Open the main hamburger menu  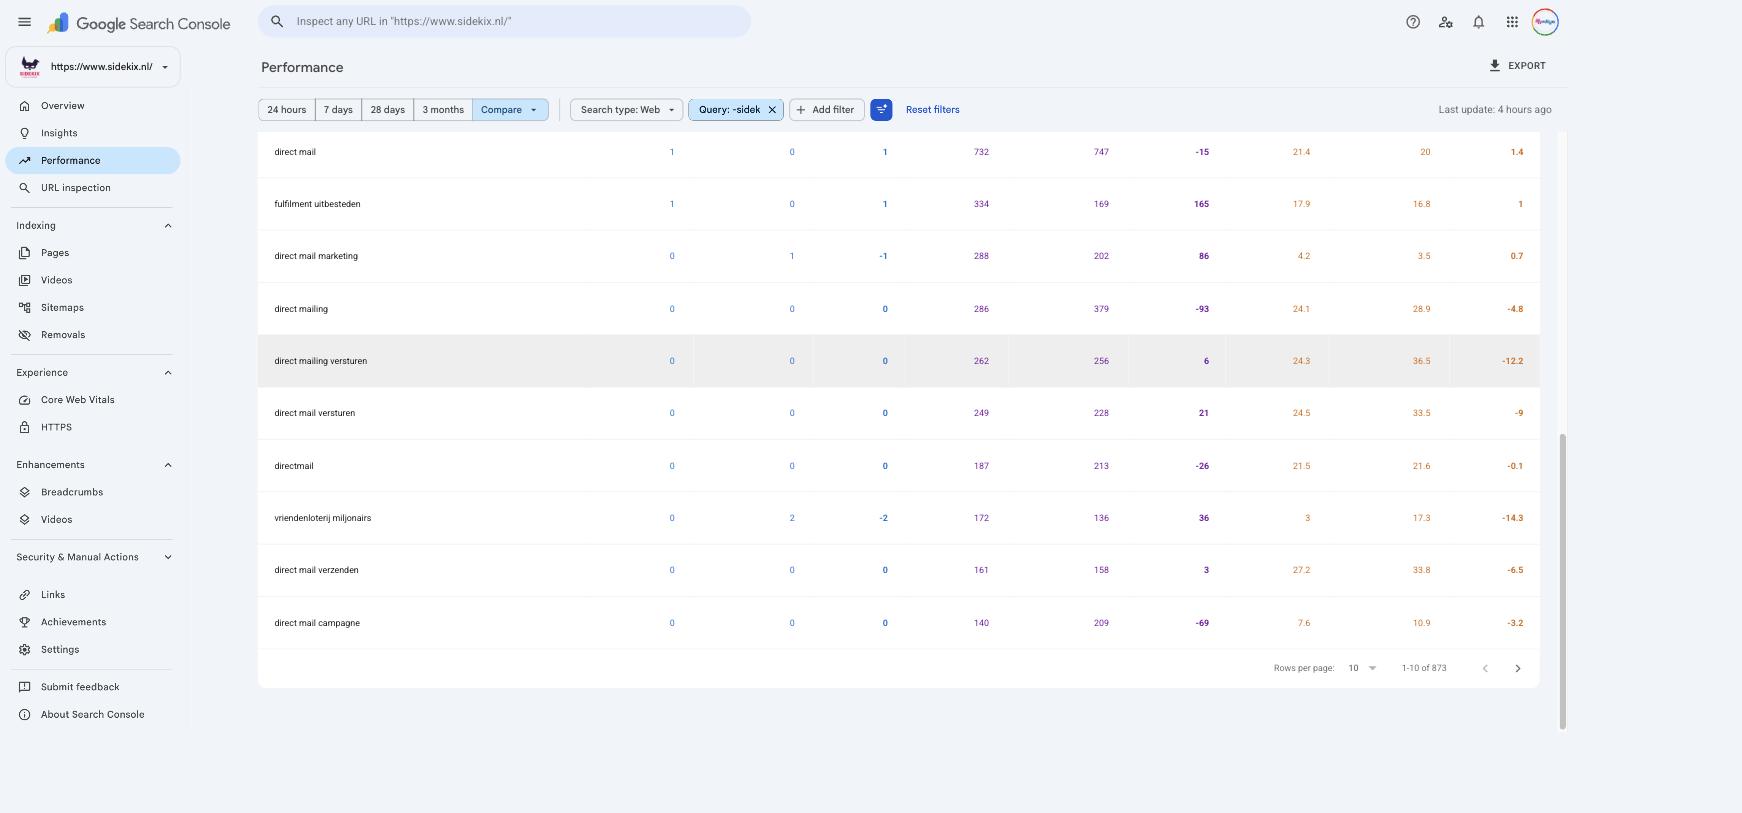coord(25,22)
